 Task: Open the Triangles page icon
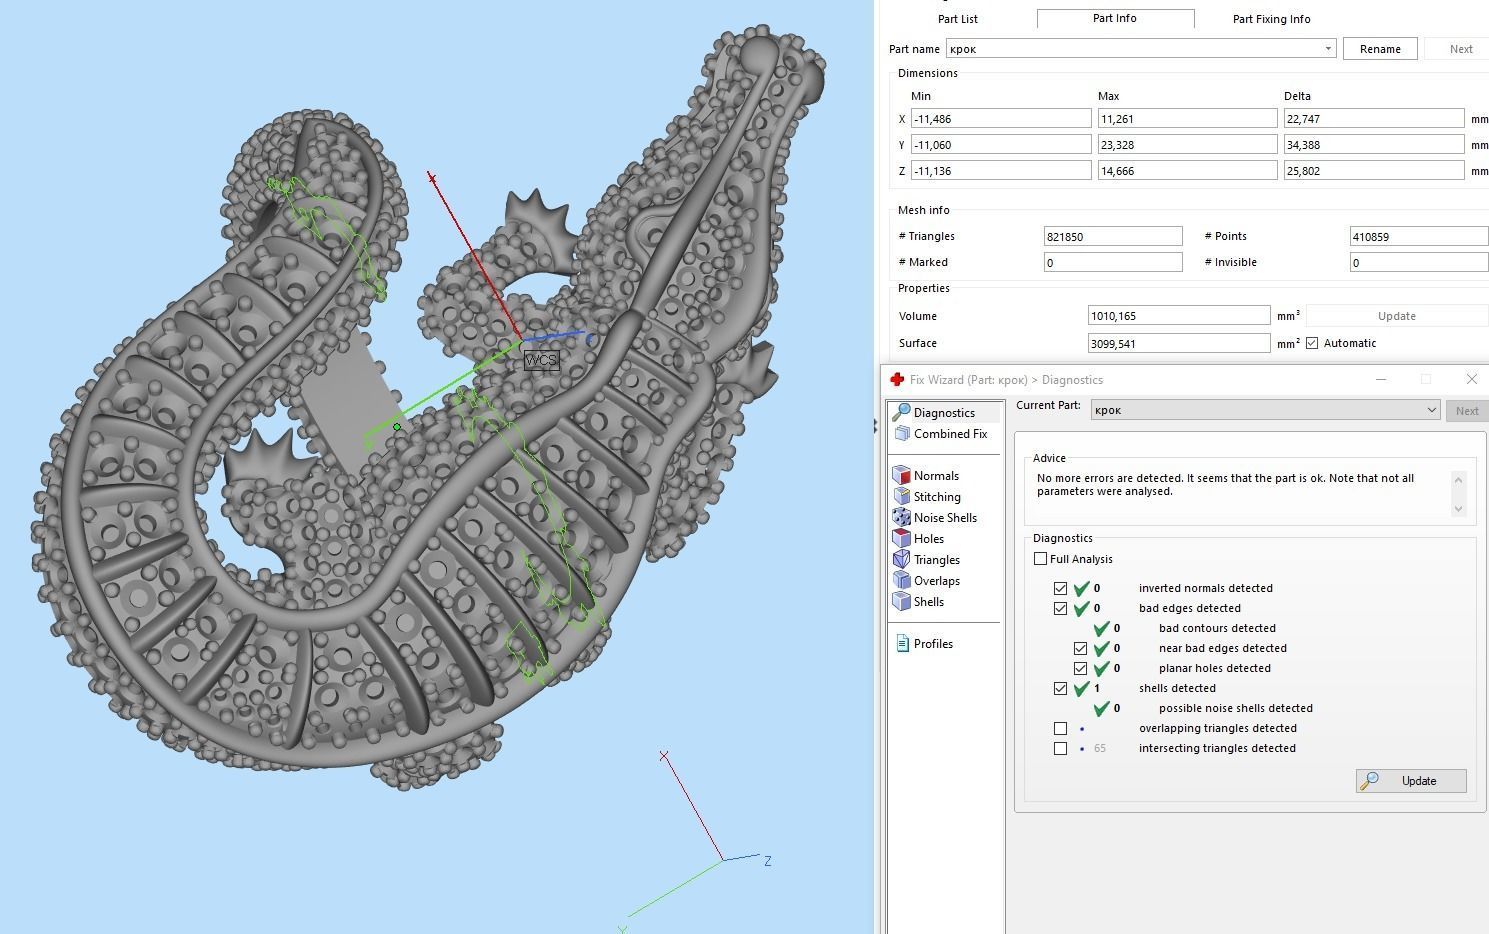pos(902,560)
